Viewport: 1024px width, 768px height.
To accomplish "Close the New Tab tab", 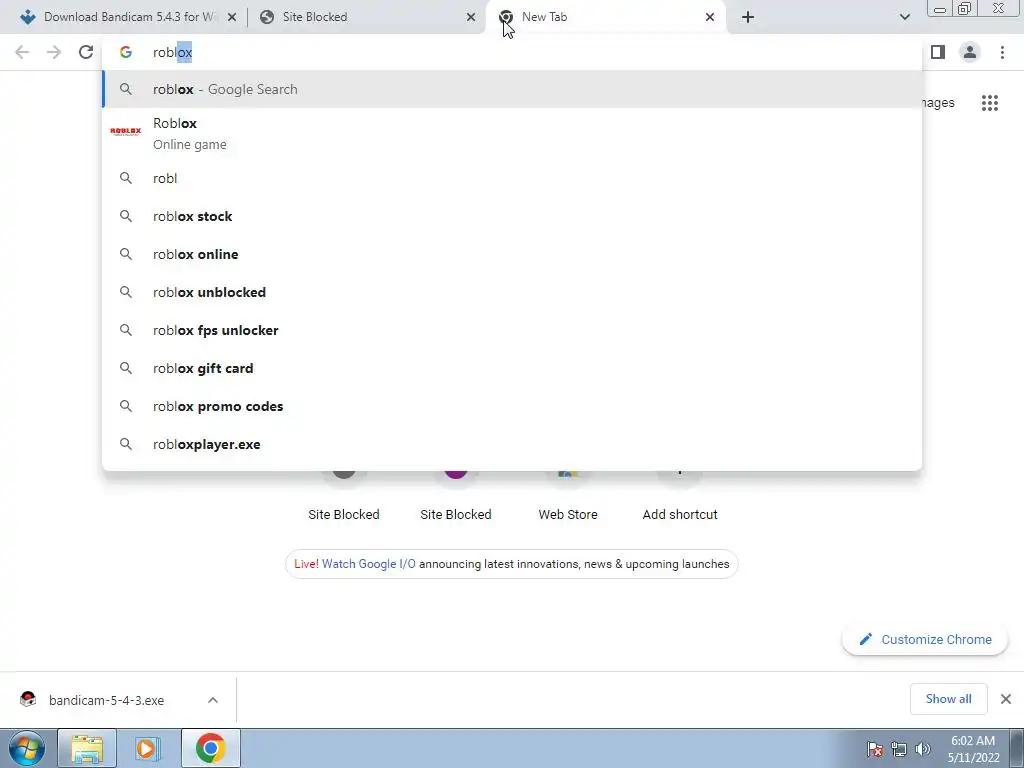I will [710, 18].
